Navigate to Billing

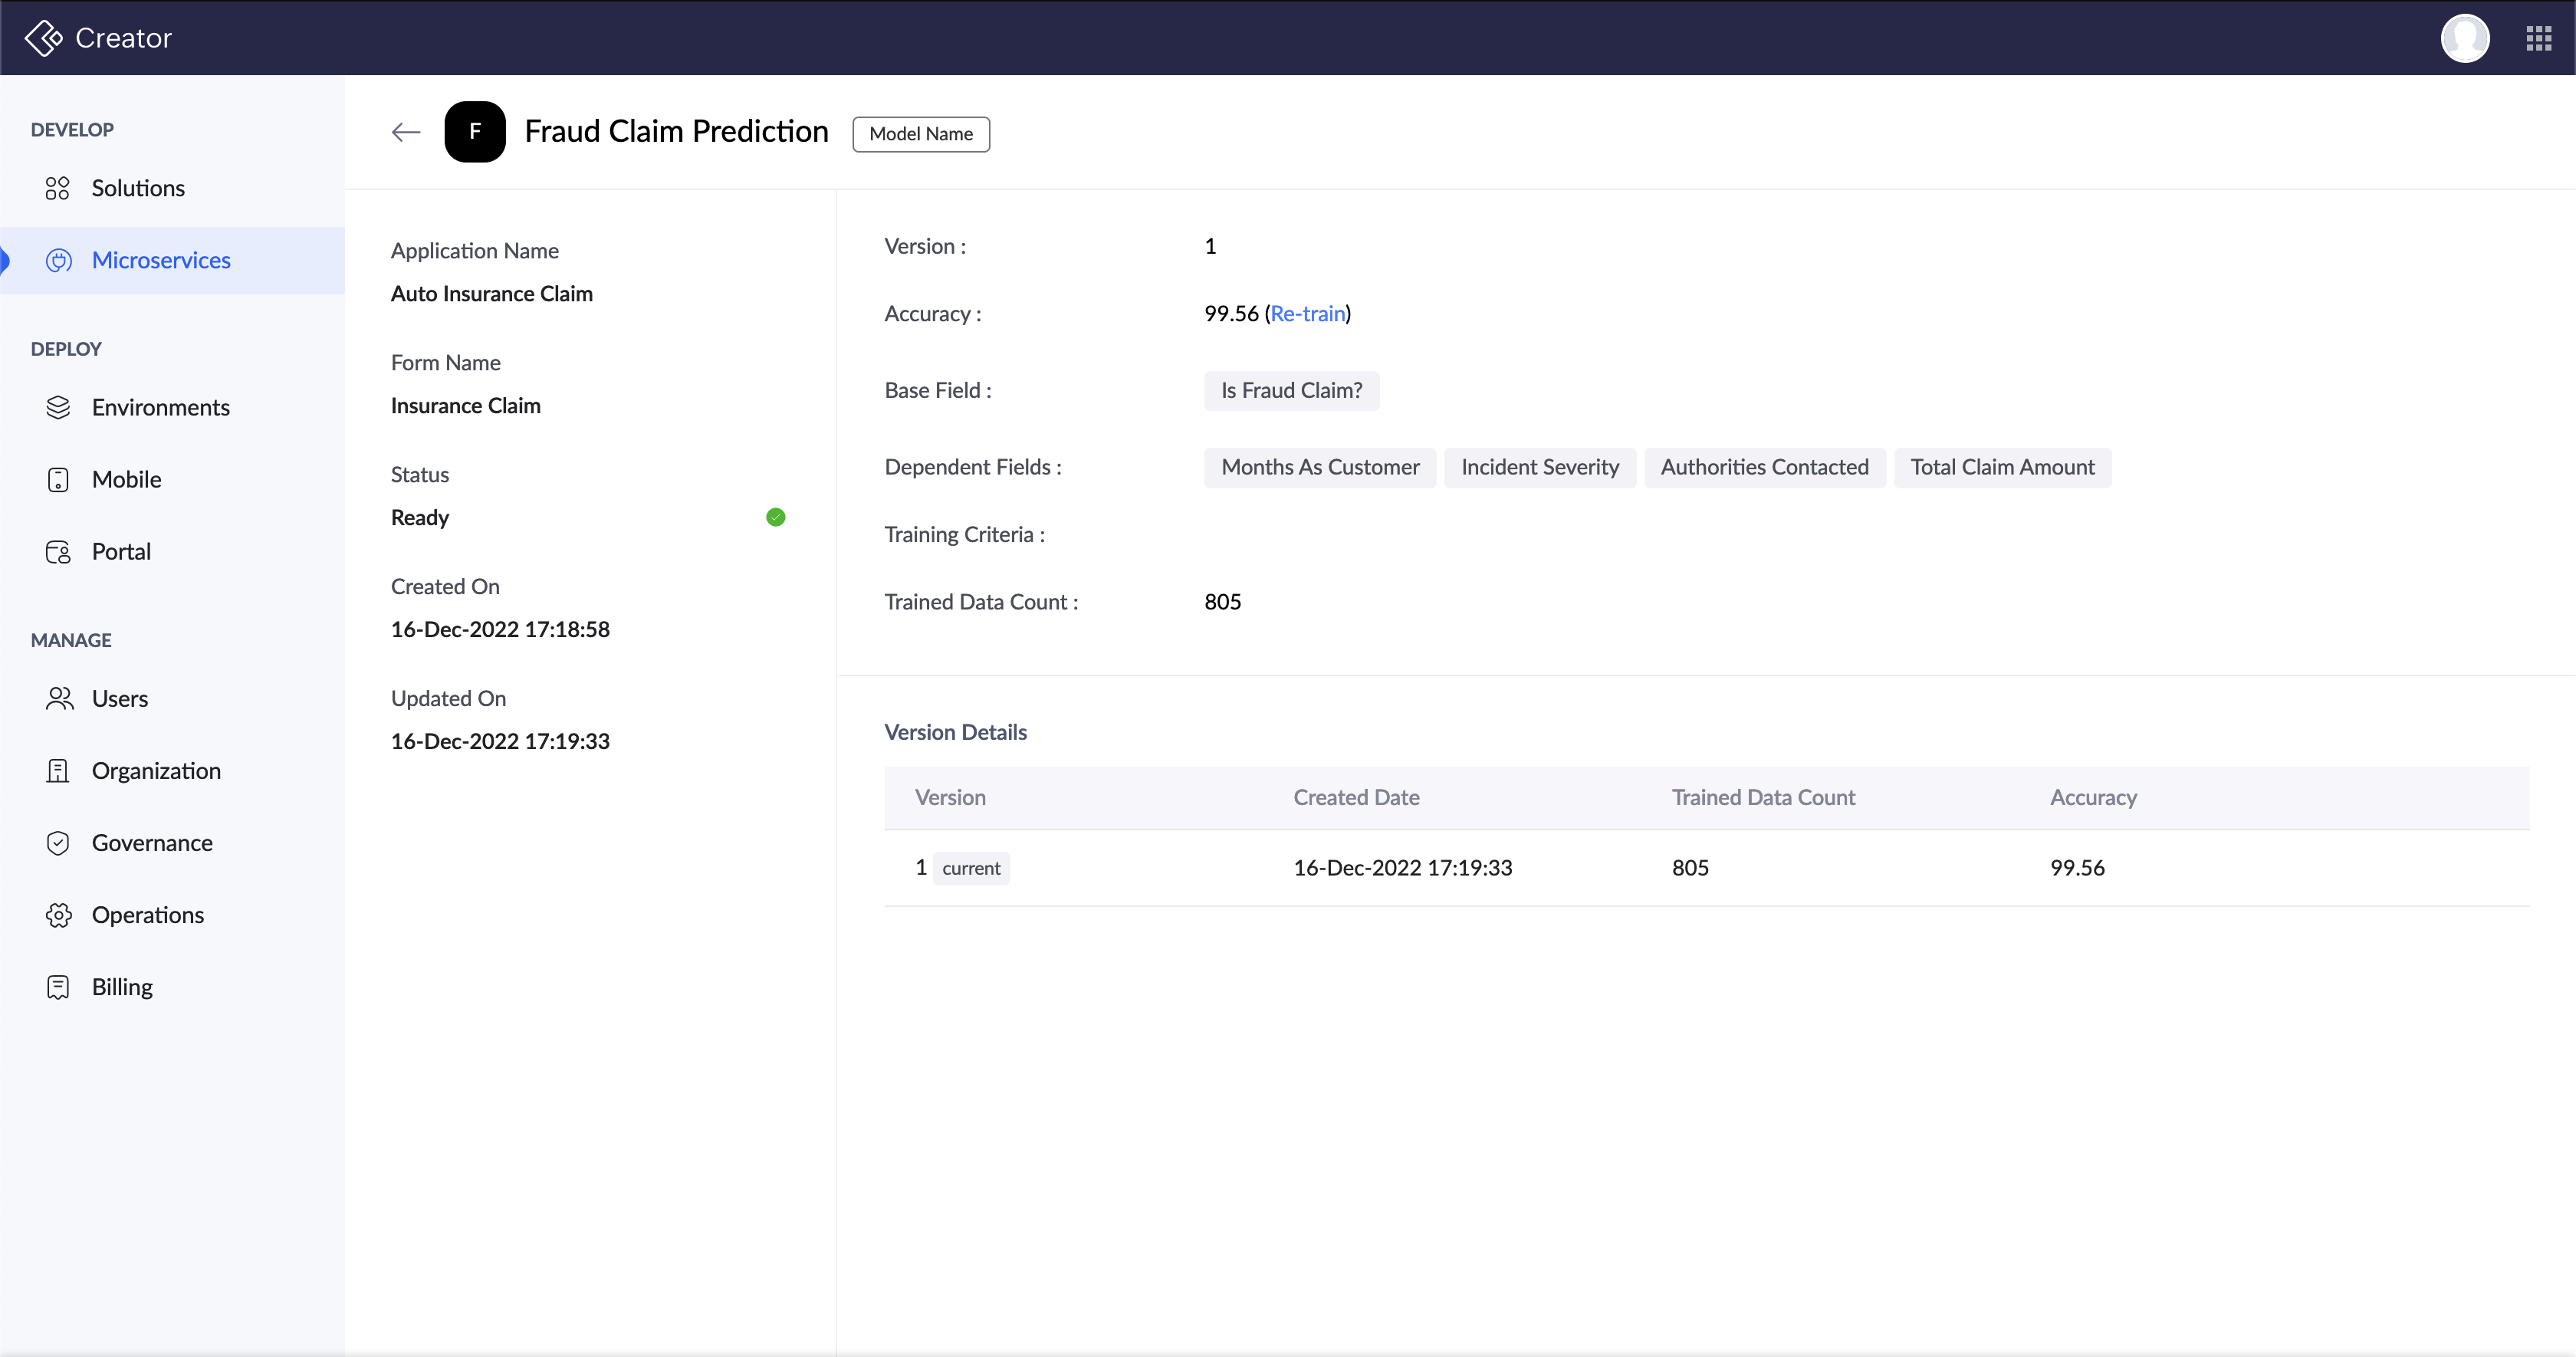click(122, 987)
